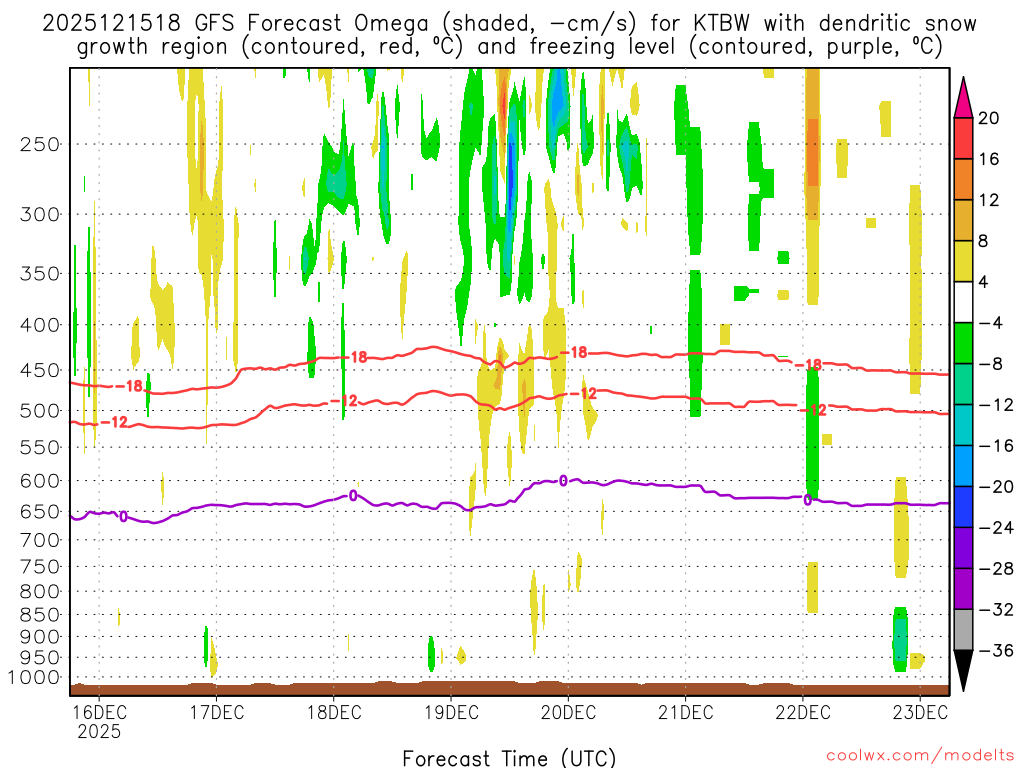This screenshot has height=768, width=1024.
Task: Click the 350 pressure level label
Action: pos(40,274)
